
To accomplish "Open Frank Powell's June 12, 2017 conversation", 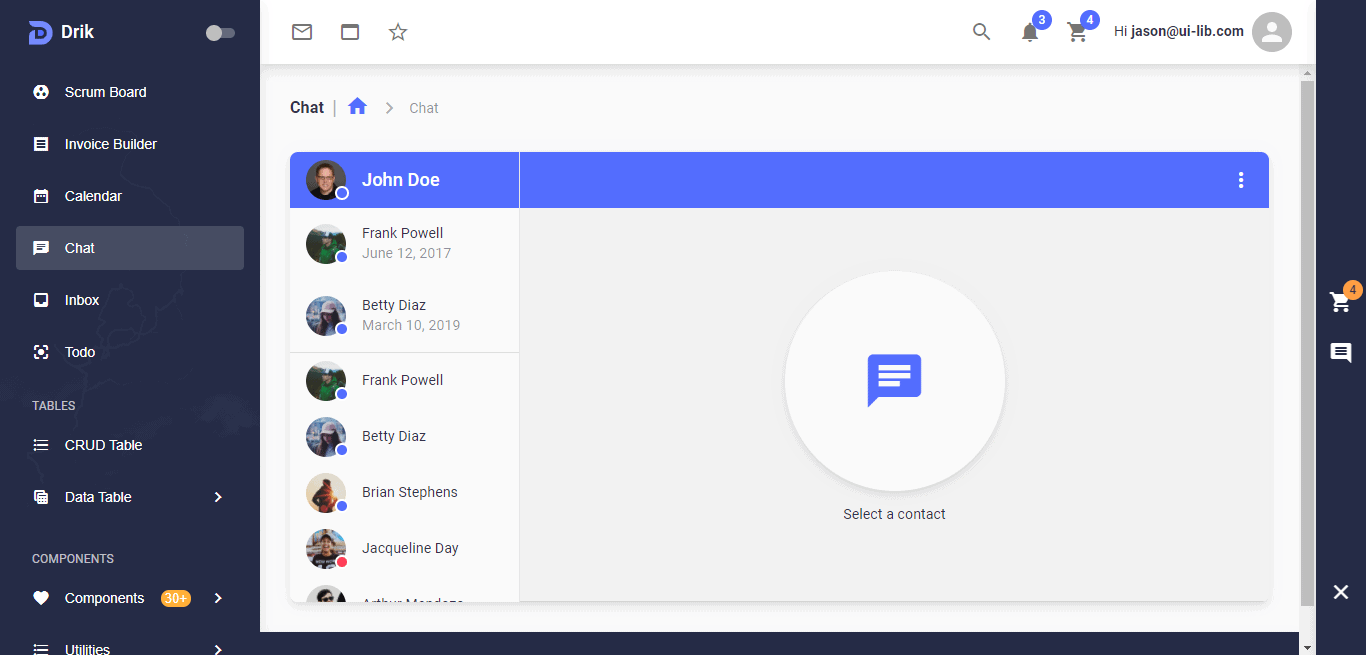I will click(x=404, y=243).
